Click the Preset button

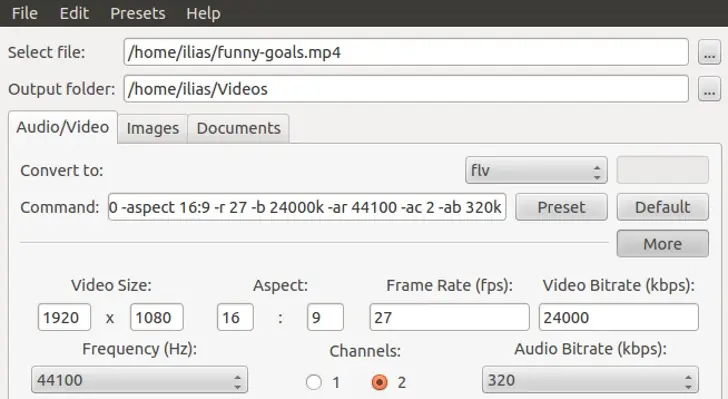pos(561,207)
